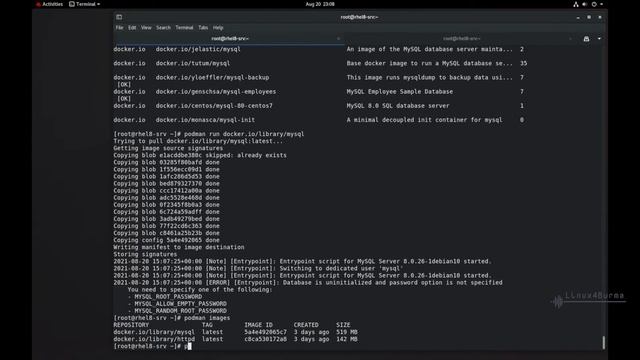Open the Terminal app menu dropdown
Screen dimensions: 640x360
pos(84,4)
